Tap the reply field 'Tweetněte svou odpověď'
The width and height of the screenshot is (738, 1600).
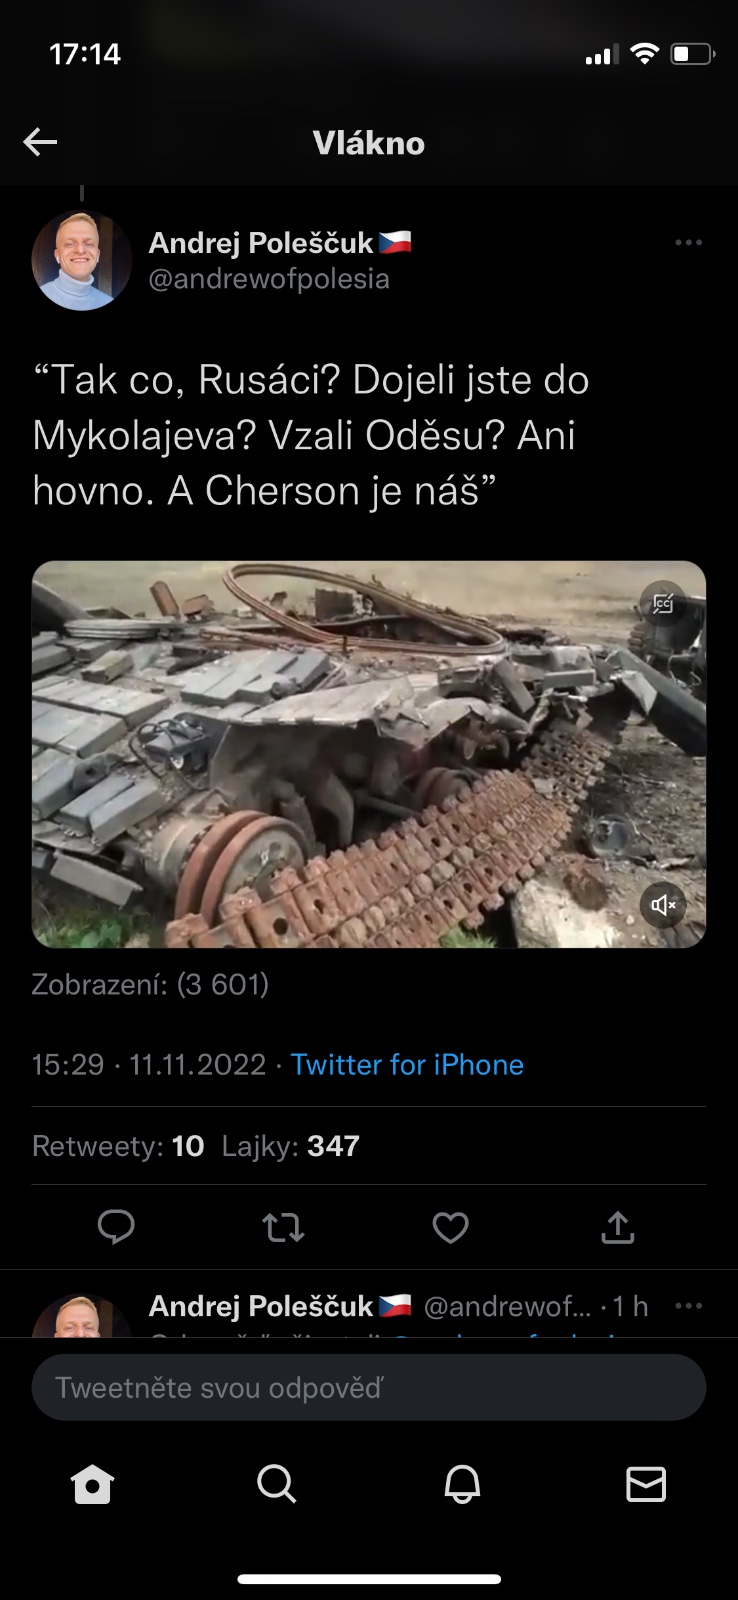coord(369,1387)
